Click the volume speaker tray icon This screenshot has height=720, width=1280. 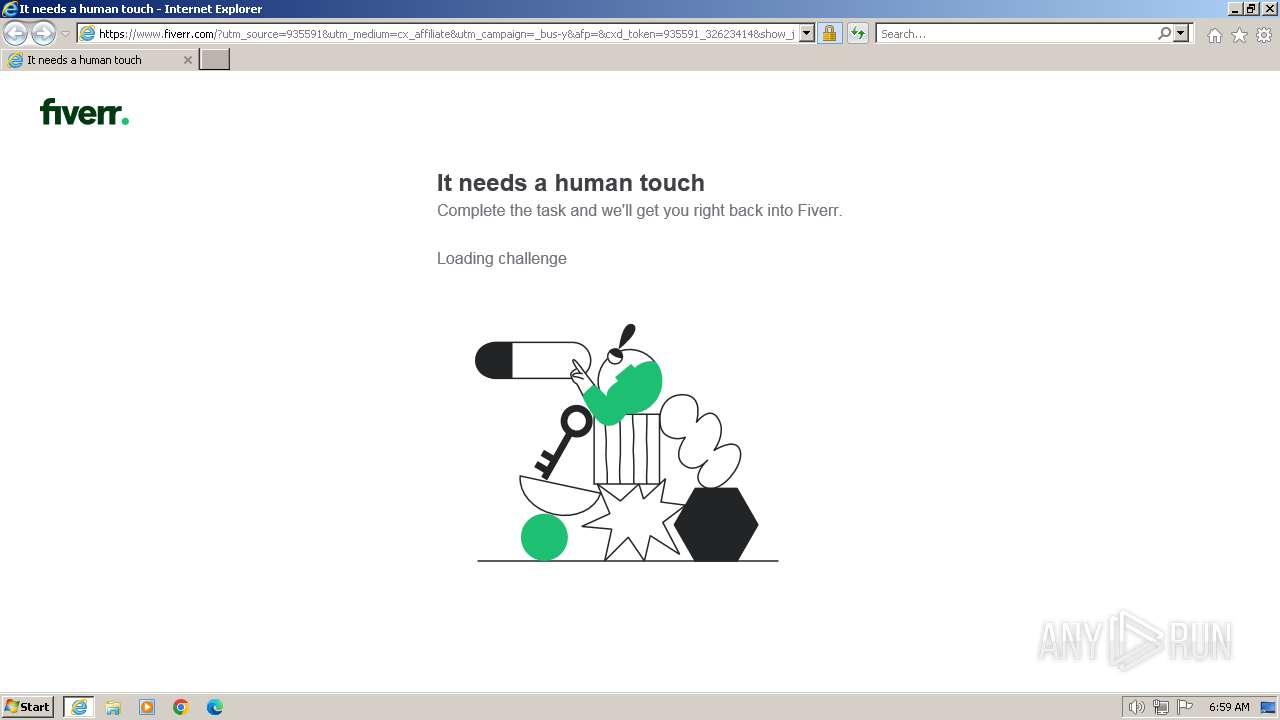(x=1136, y=707)
